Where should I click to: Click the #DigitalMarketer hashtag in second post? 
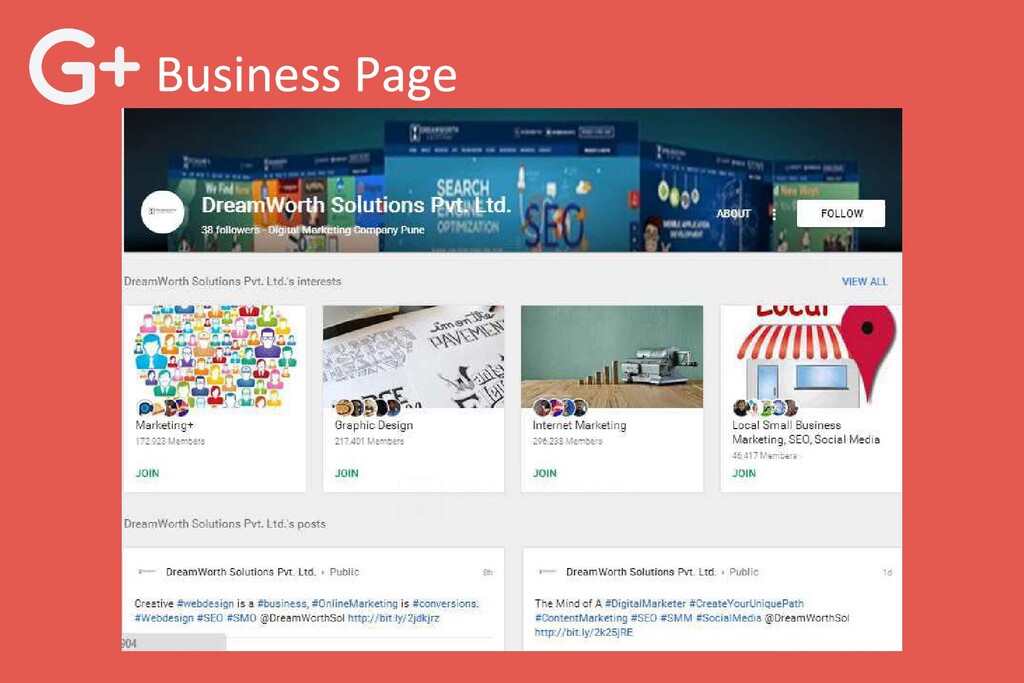pyautogui.click(x=645, y=603)
